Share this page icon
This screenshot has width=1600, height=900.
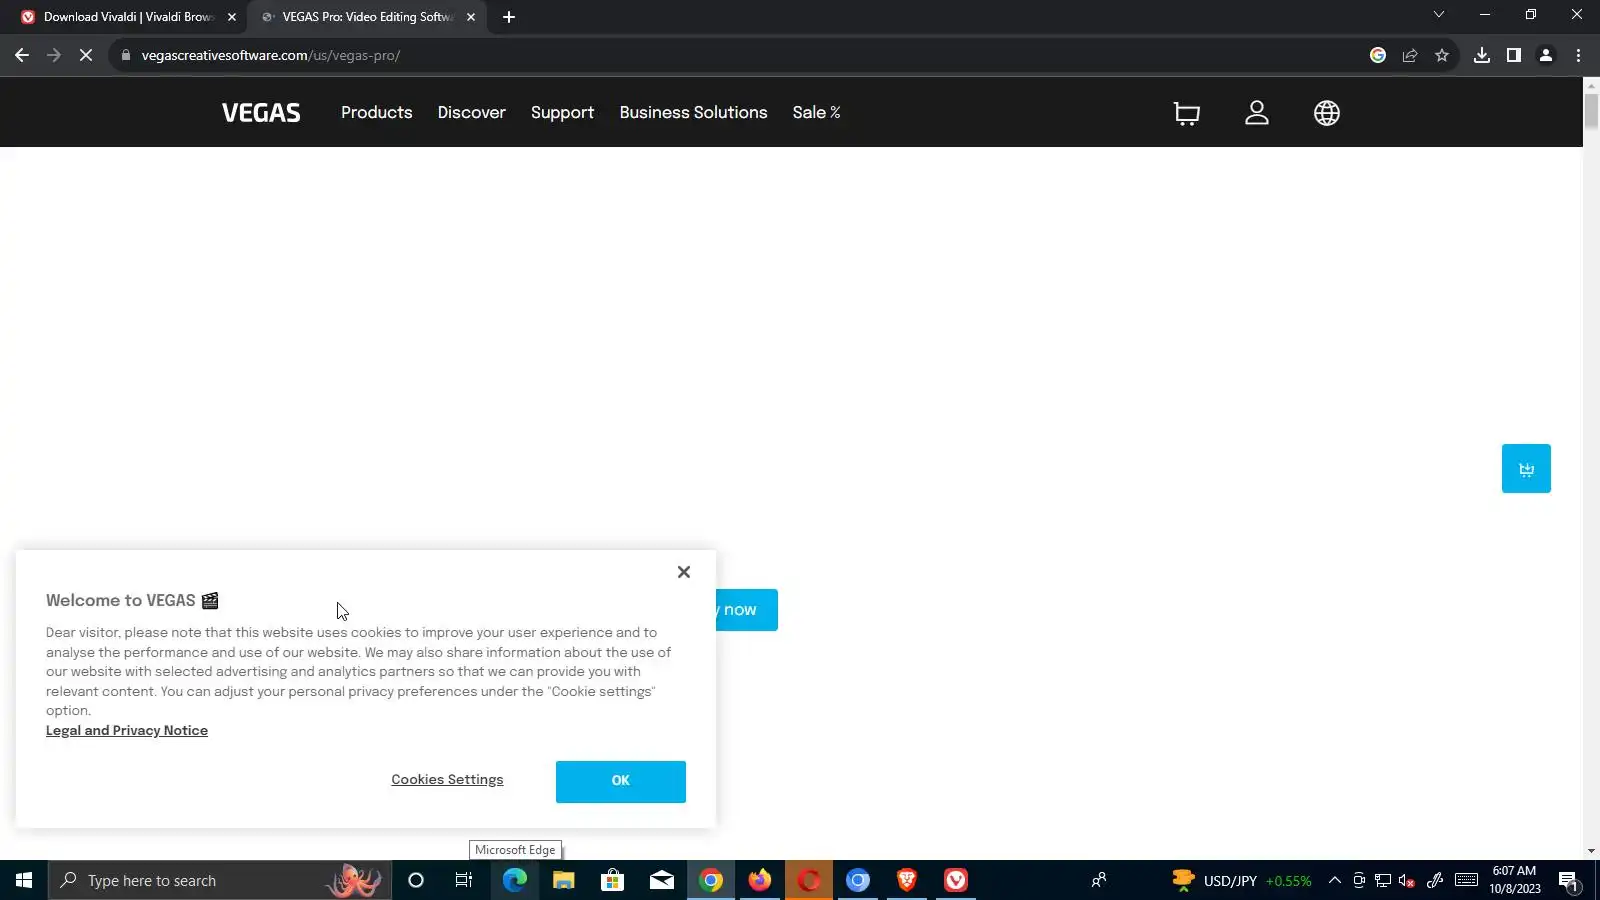click(x=1410, y=55)
